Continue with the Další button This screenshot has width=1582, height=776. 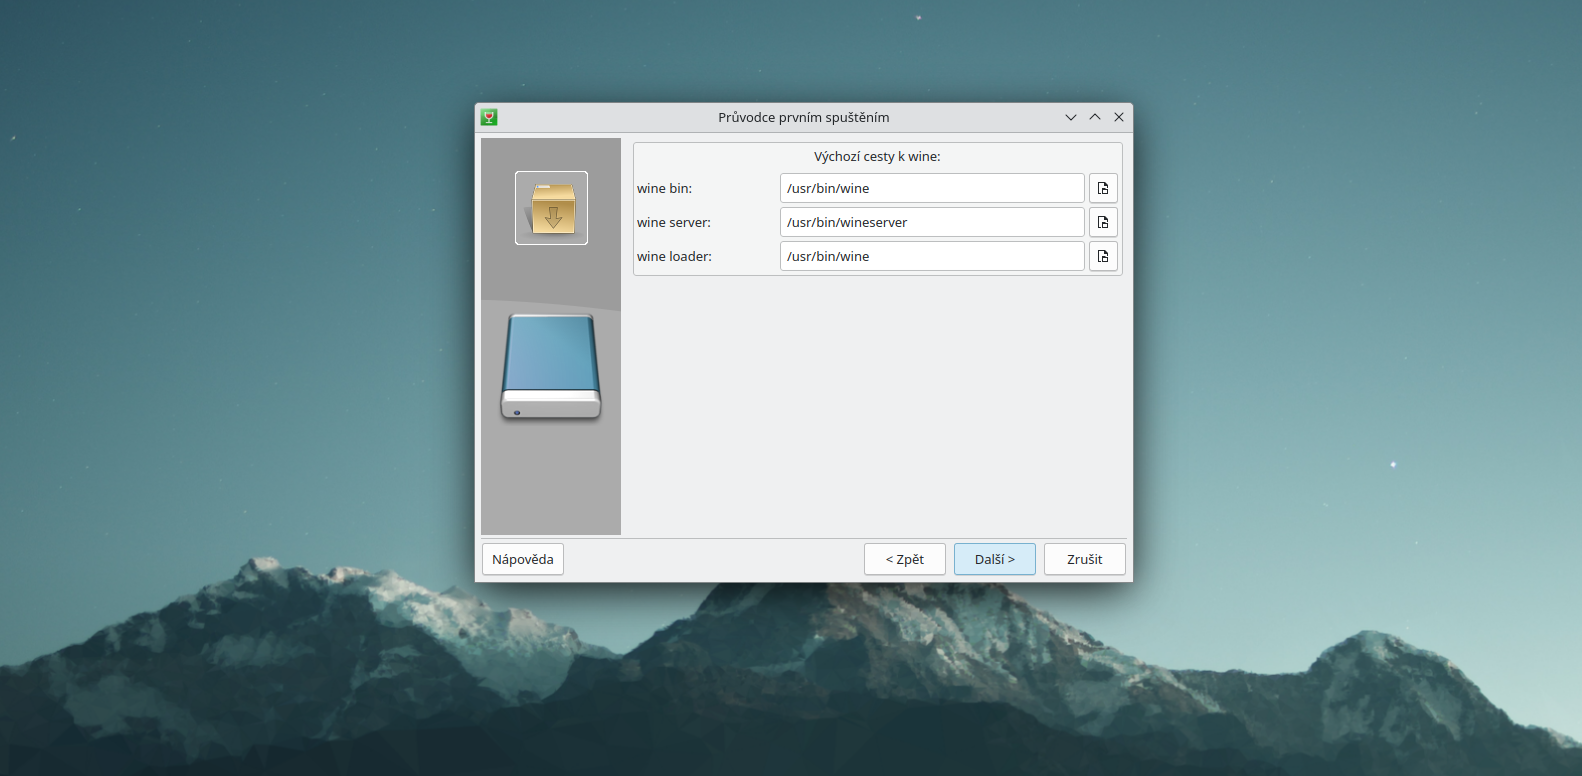pyautogui.click(x=995, y=559)
